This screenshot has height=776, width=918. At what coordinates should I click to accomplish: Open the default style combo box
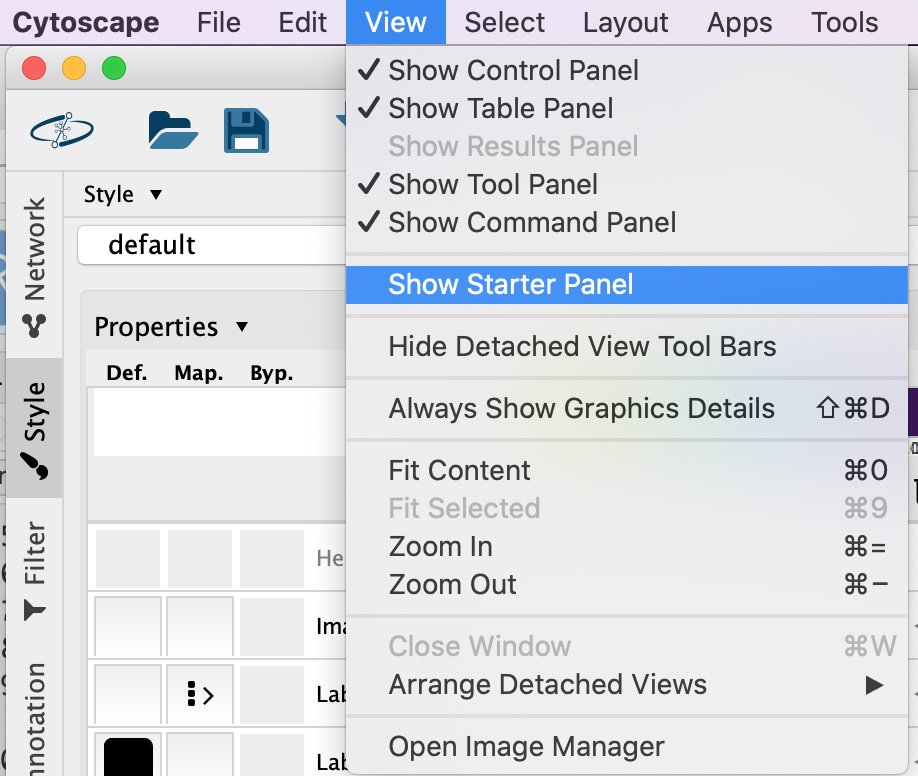pos(211,245)
